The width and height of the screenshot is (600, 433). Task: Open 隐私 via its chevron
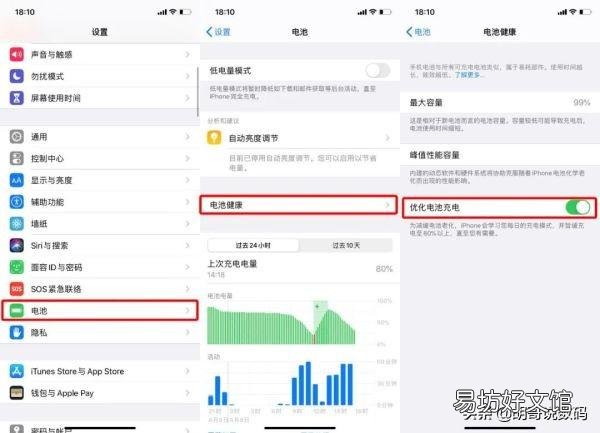click(x=188, y=333)
